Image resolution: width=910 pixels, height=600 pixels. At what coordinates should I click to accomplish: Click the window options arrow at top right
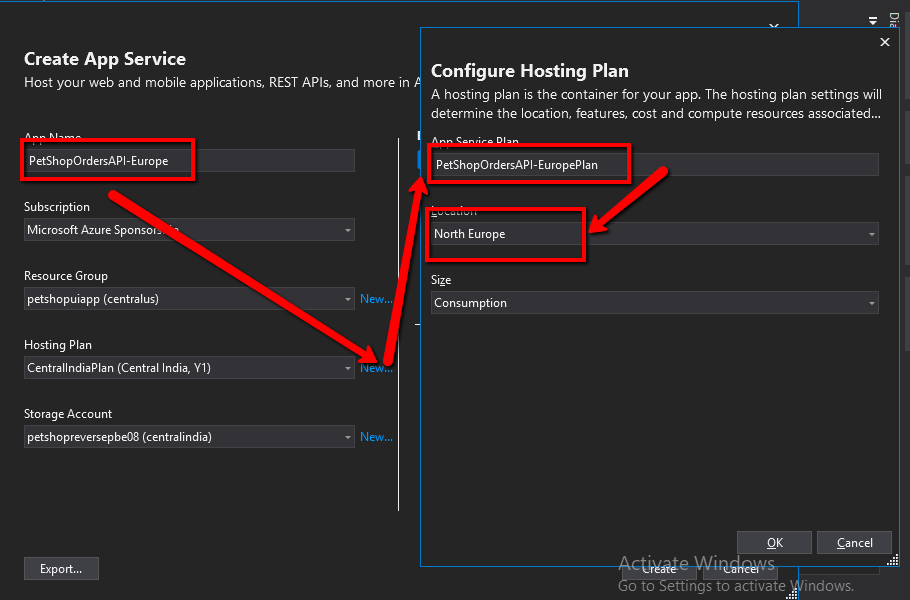pyautogui.click(x=873, y=21)
